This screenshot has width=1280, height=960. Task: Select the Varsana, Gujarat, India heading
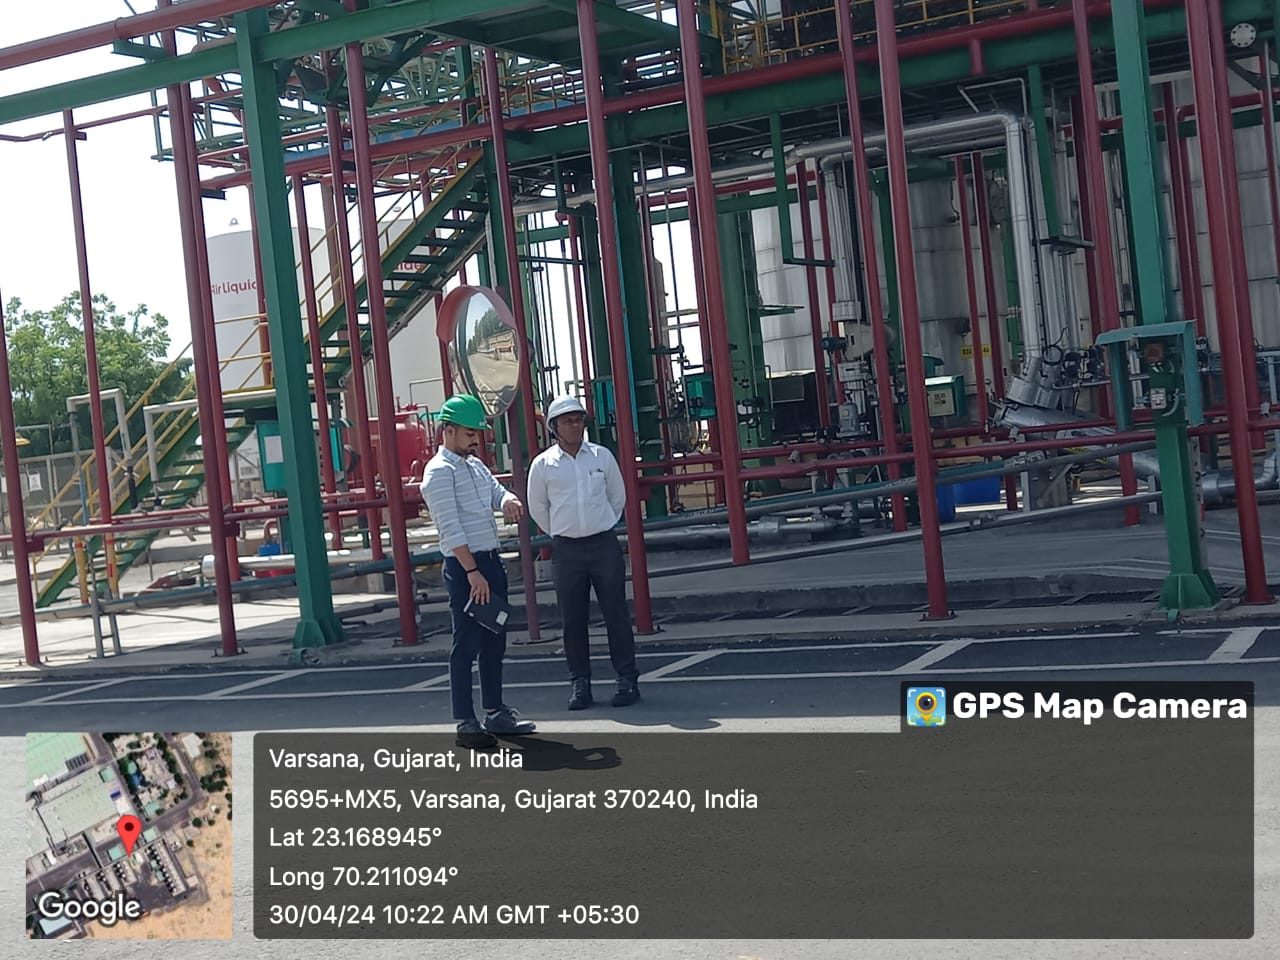point(395,759)
